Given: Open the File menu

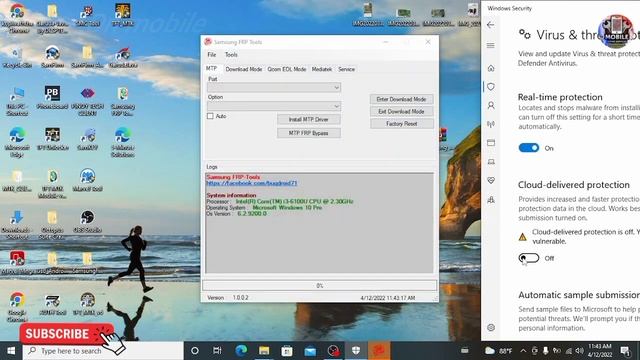Looking at the screenshot, I should [x=211, y=55].
